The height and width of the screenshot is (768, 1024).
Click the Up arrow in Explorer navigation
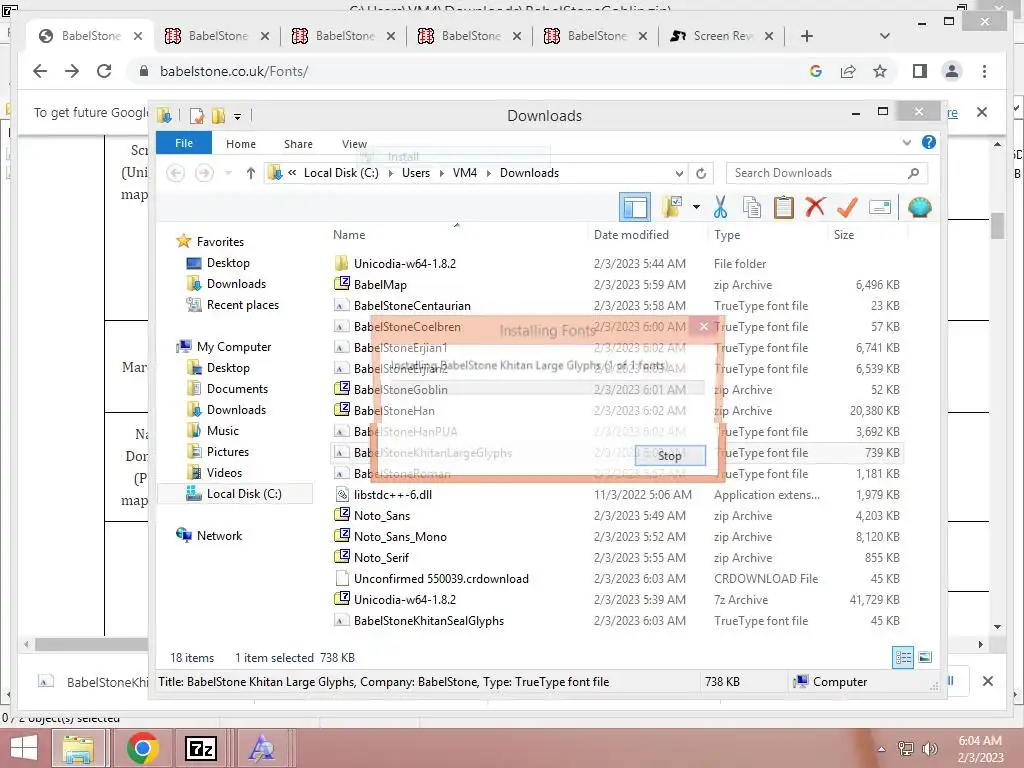251,173
